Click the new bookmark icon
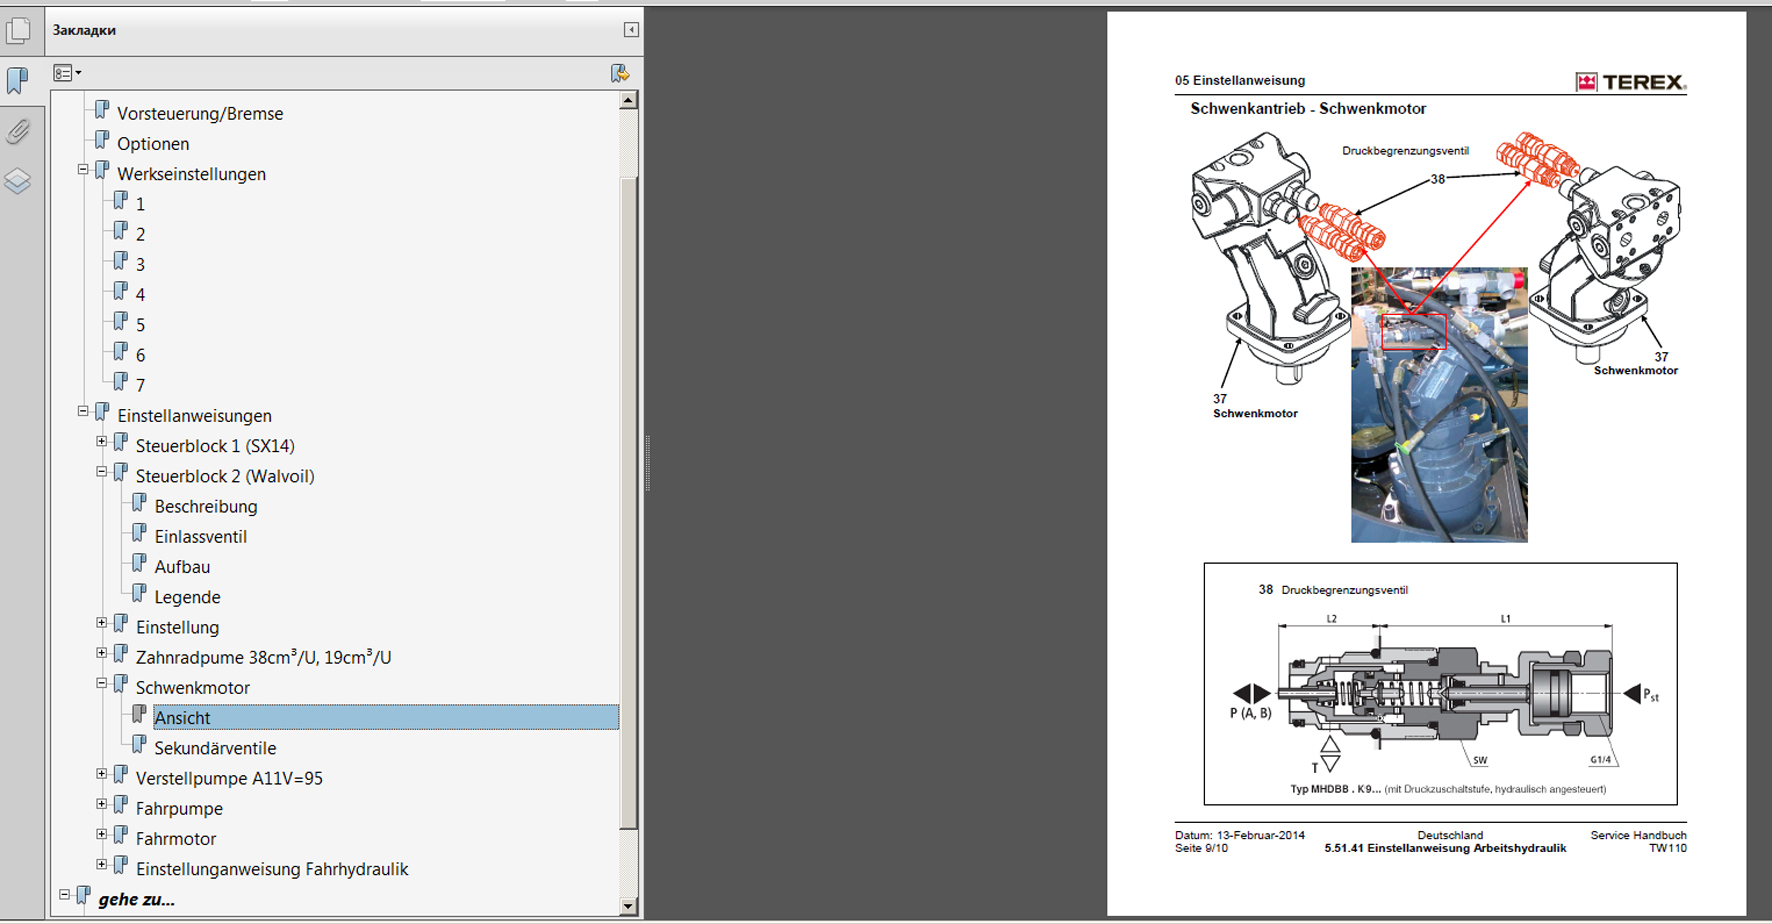 coord(620,73)
